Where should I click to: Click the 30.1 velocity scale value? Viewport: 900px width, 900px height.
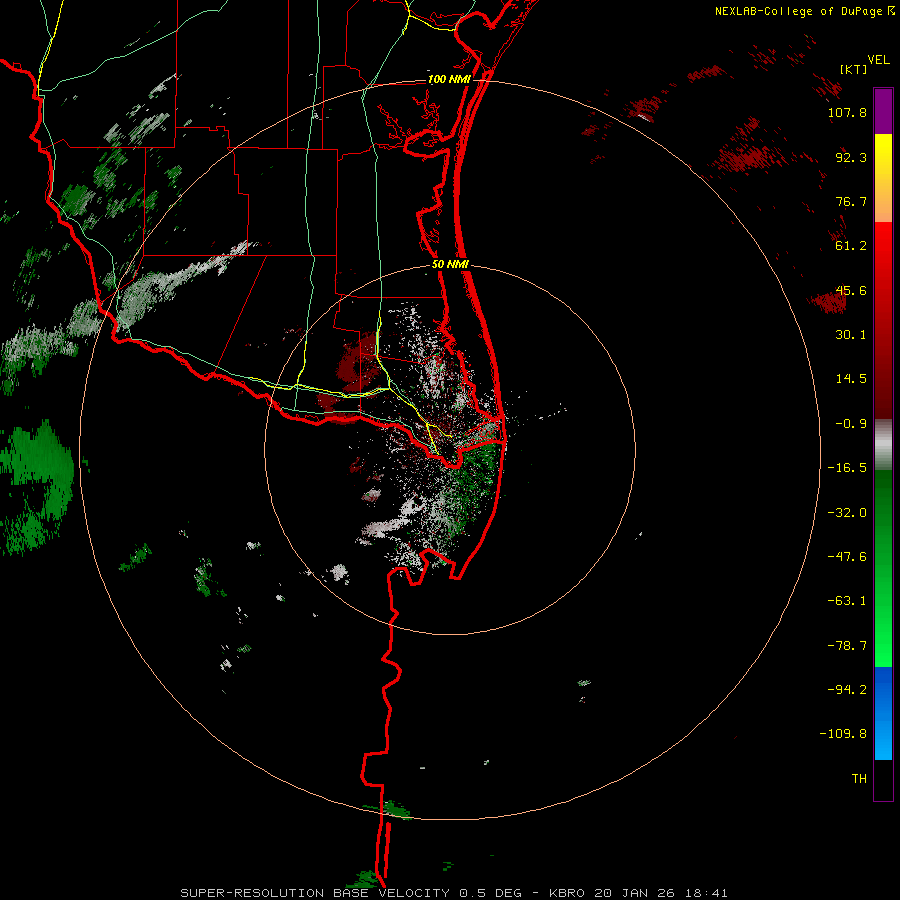point(851,335)
